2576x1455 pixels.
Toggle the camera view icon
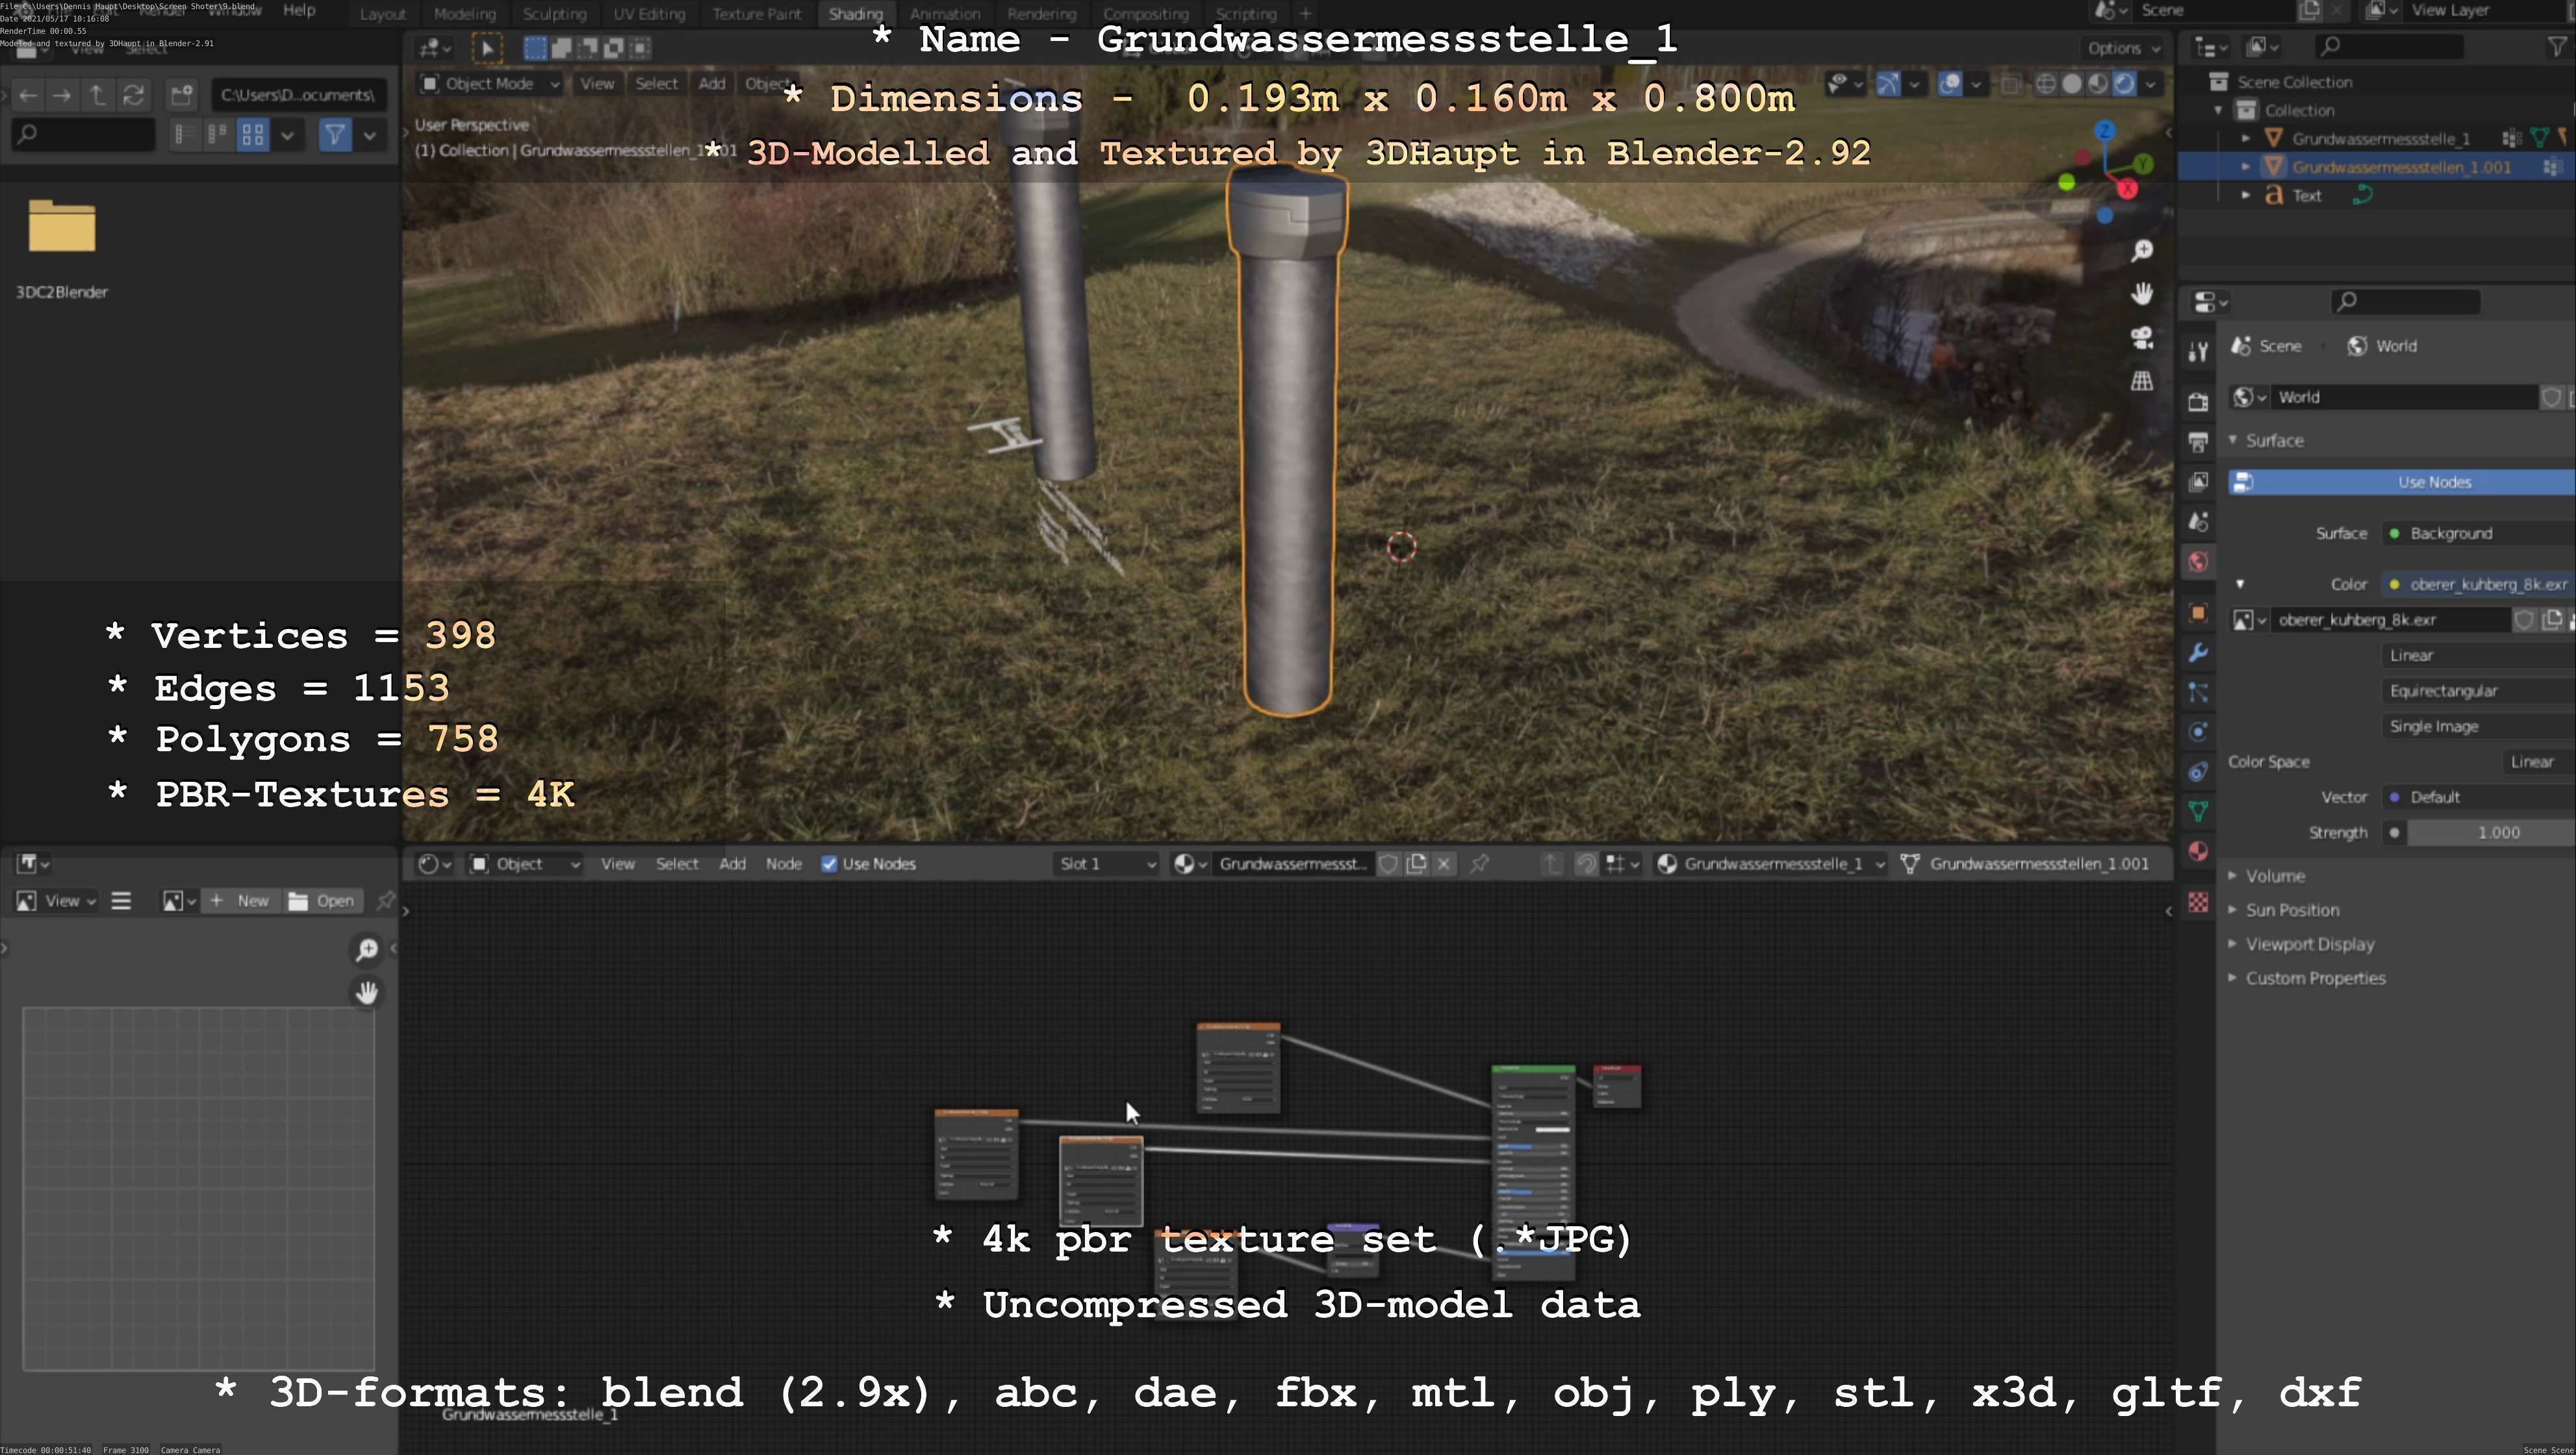coord(2141,338)
